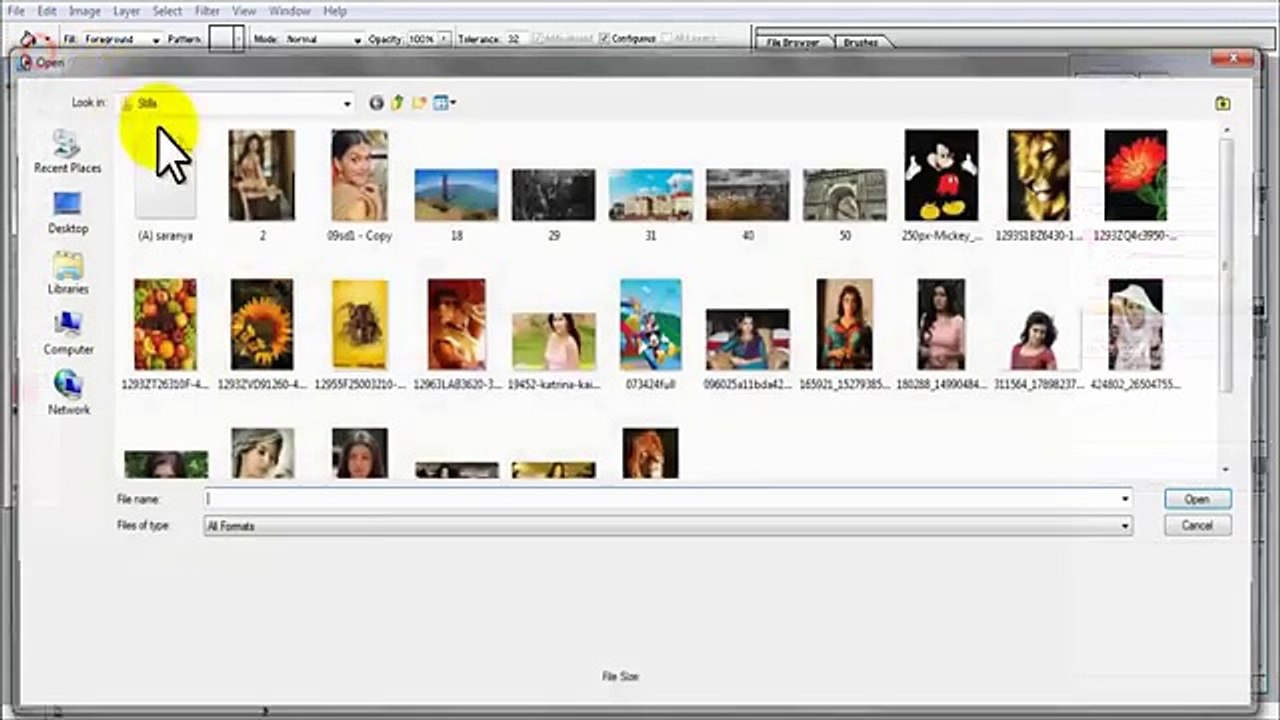Expand the File name dropdown arrow
The image size is (1280, 720).
1125,499
